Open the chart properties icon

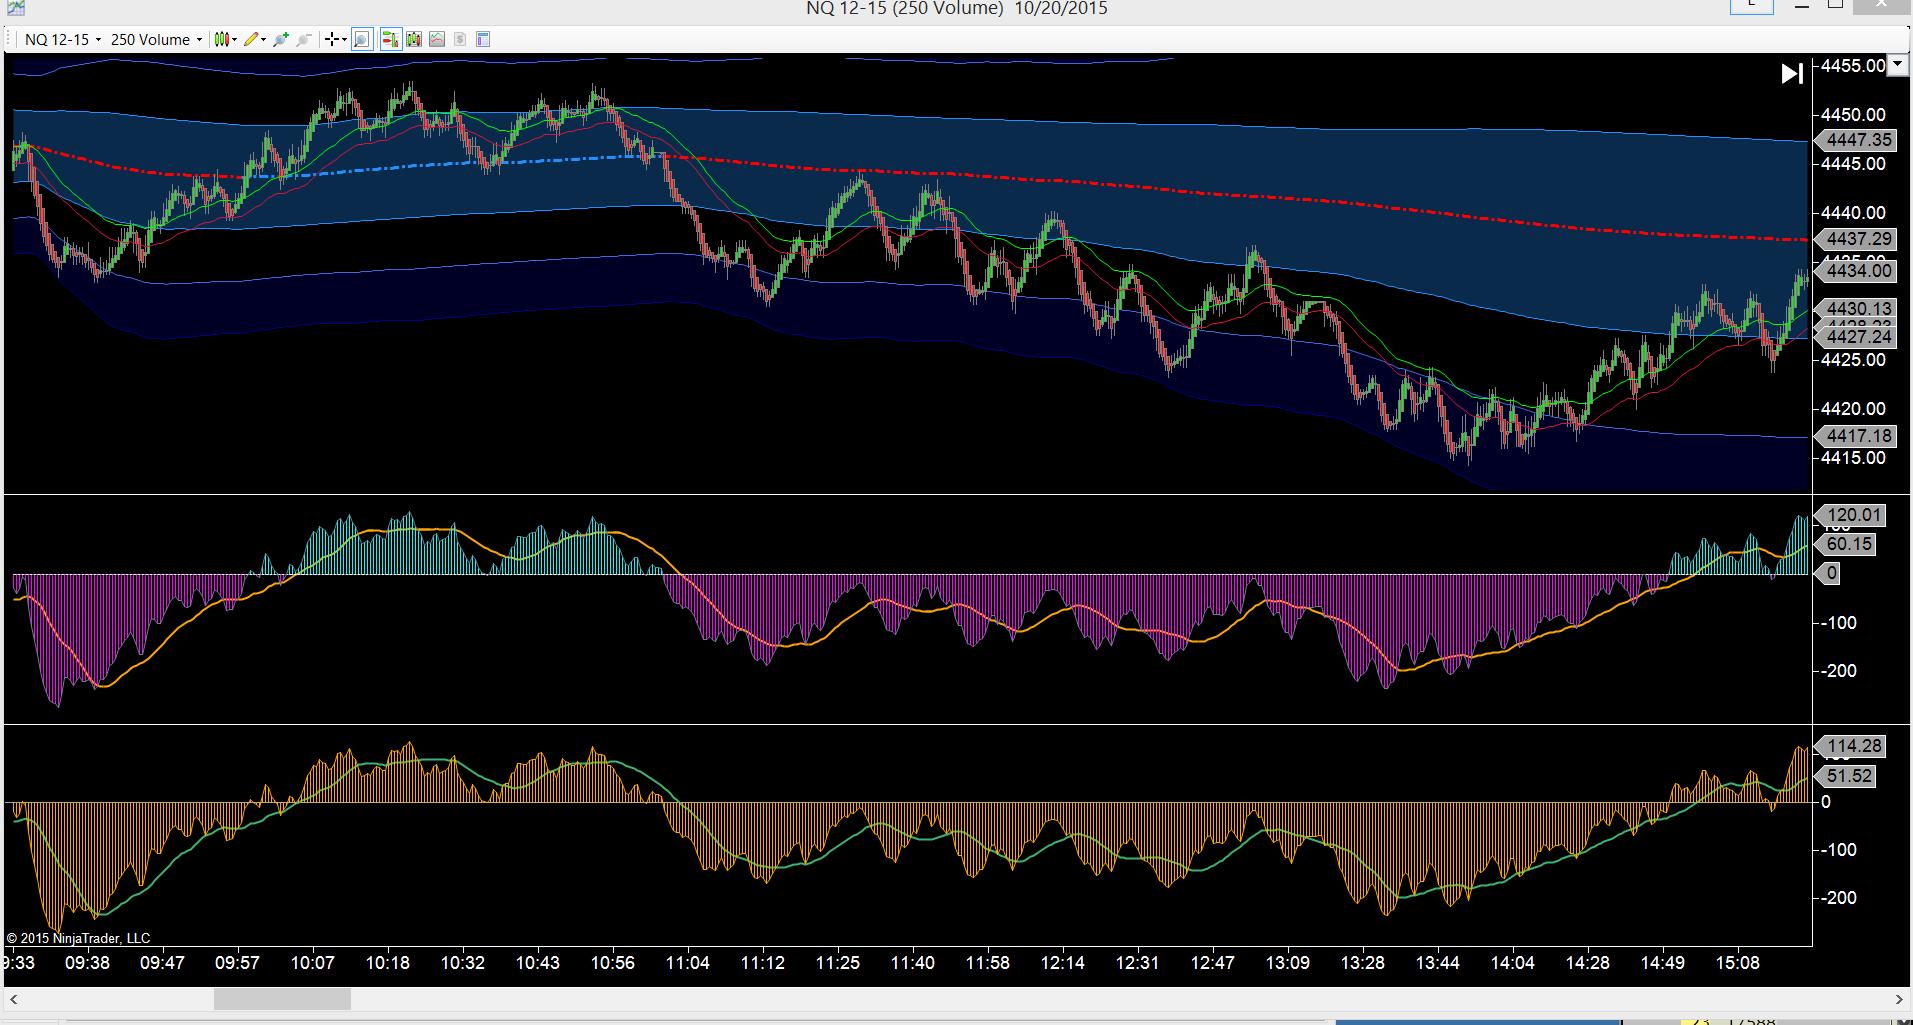(x=483, y=40)
